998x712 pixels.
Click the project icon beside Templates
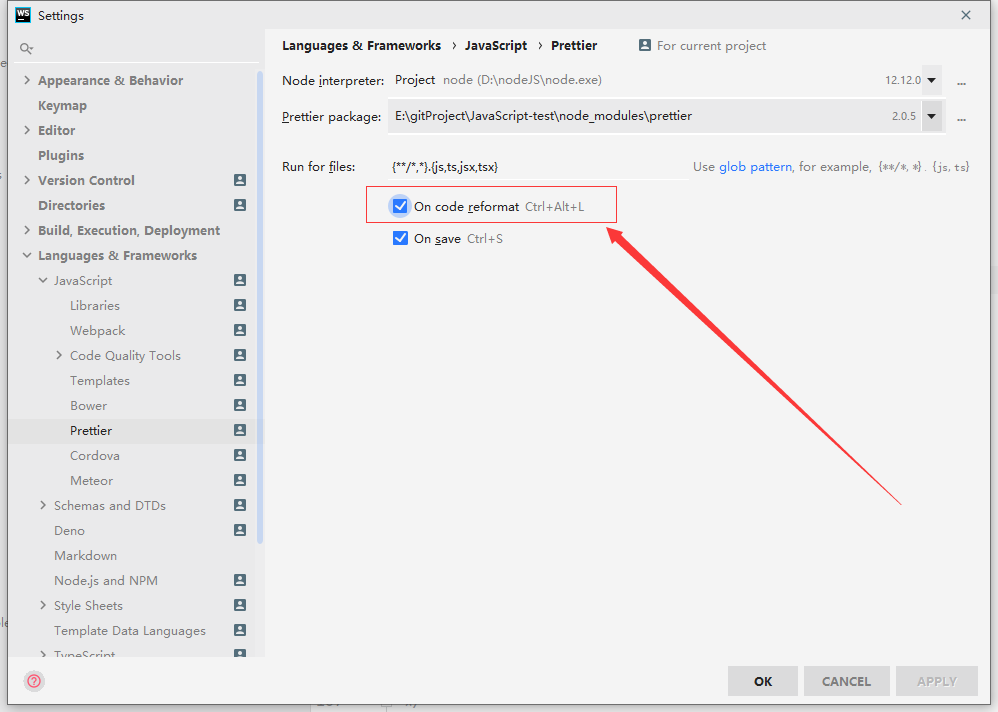240,380
